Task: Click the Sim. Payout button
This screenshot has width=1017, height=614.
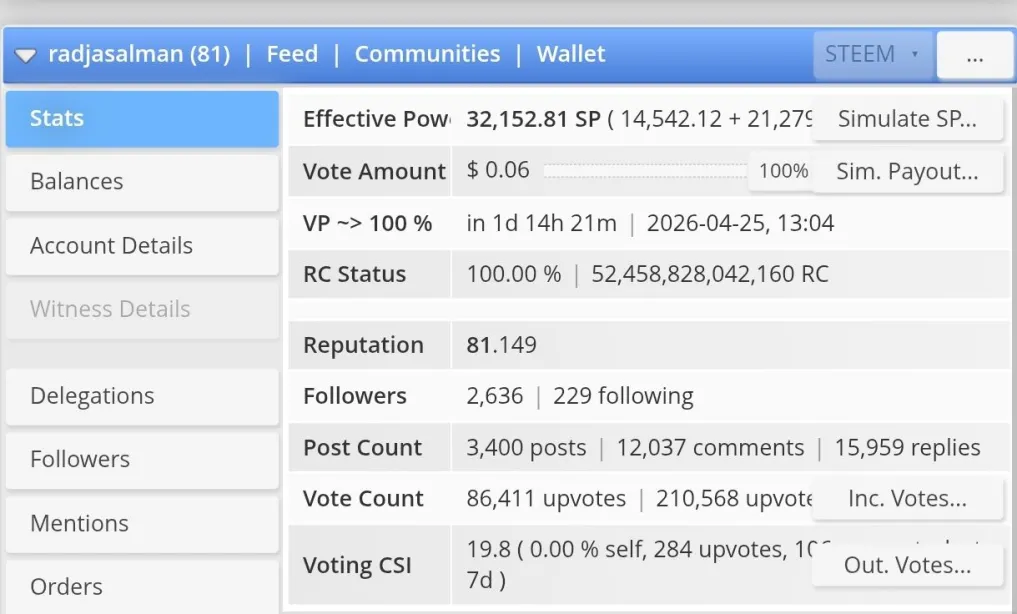Action: click(x=907, y=171)
